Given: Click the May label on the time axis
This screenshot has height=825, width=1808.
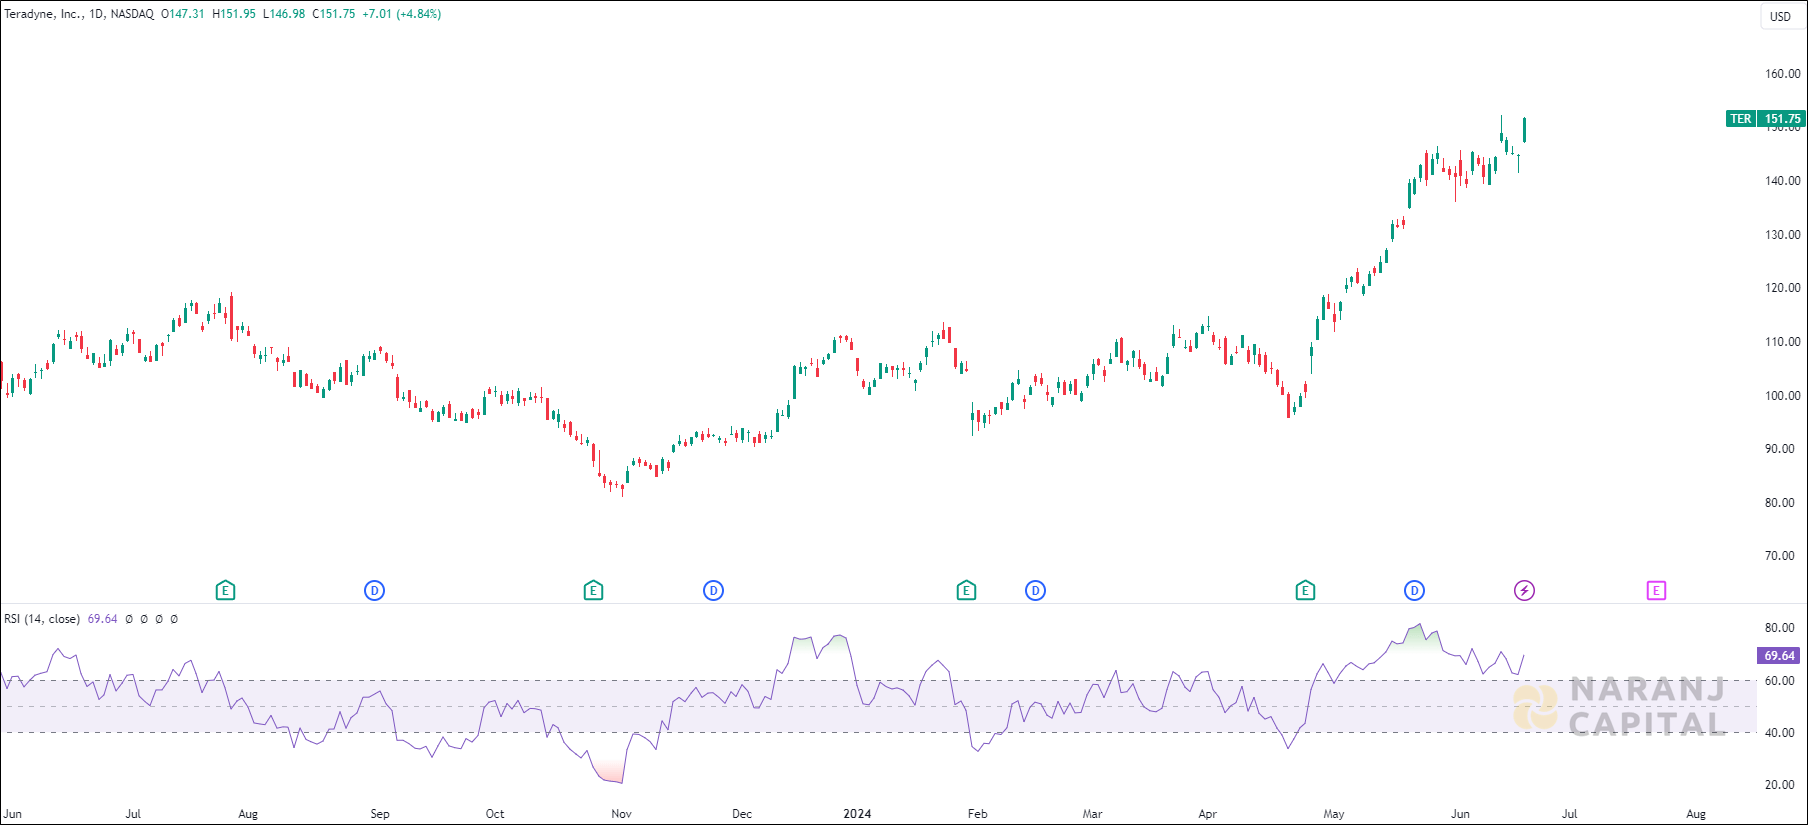Looking at the screenshot, I should [x=1333, y=814].
